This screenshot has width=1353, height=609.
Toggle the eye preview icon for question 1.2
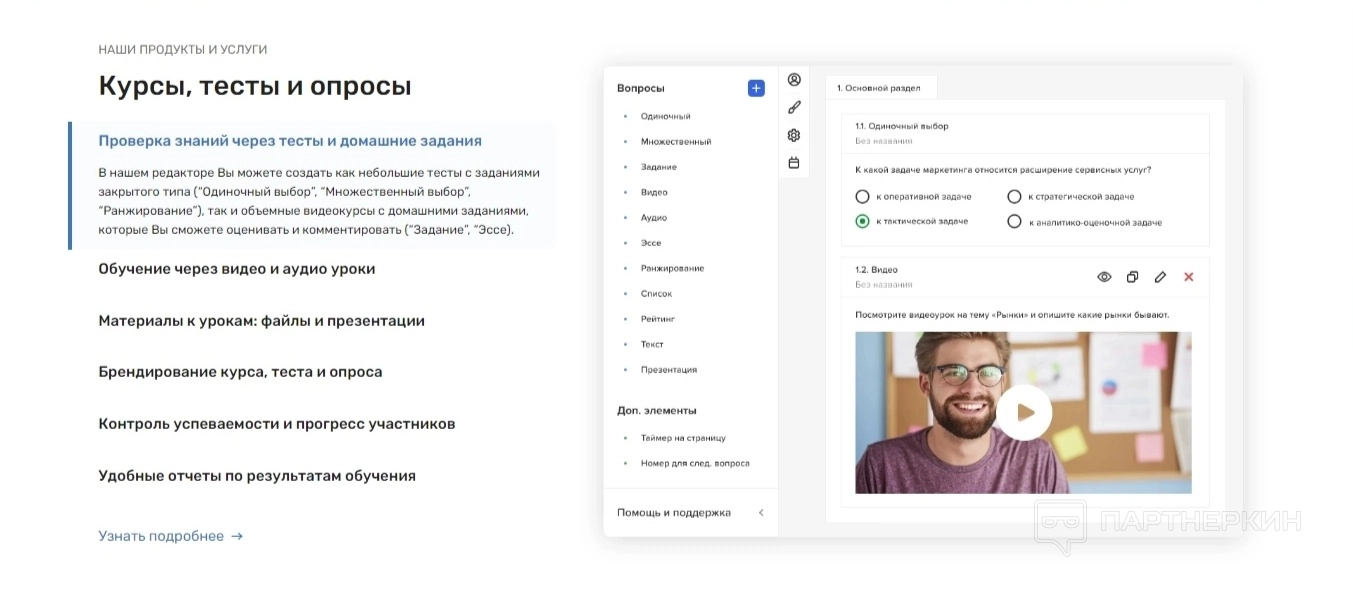tap(1104, 277)
